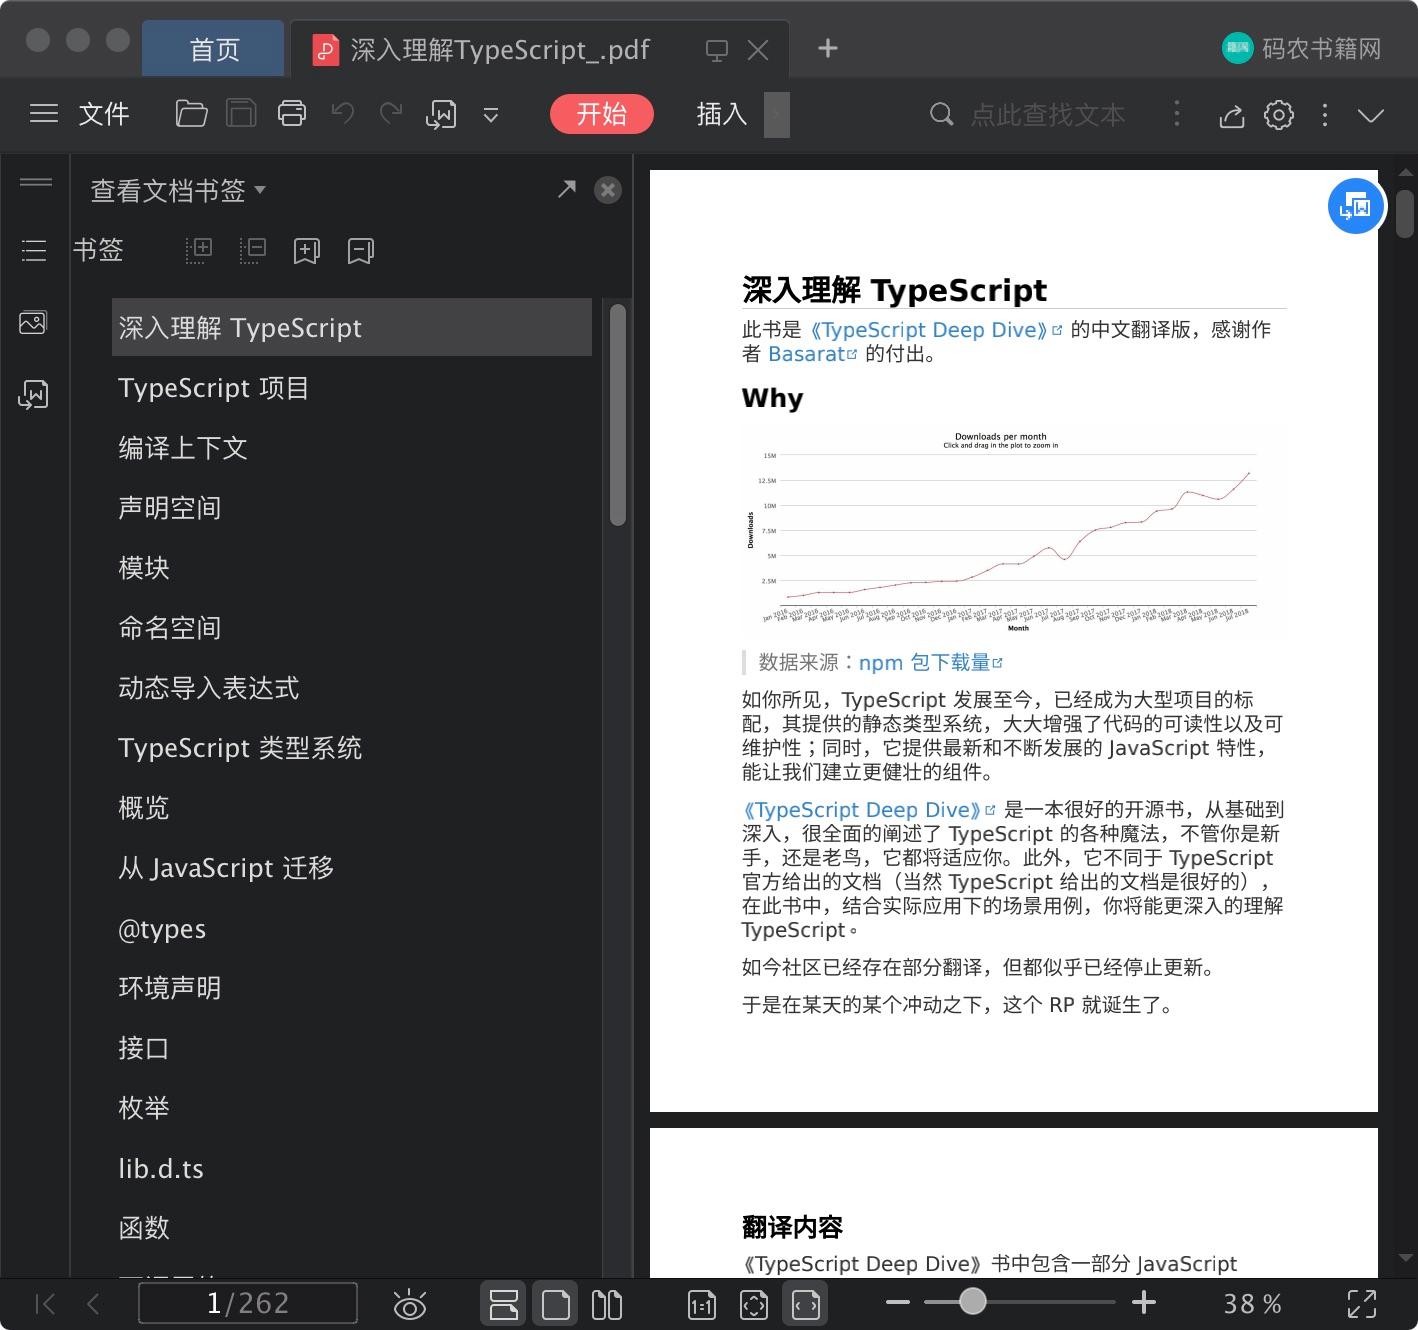
Task: Collapse all bookmarks icon
Action: [x=253, y=250]
